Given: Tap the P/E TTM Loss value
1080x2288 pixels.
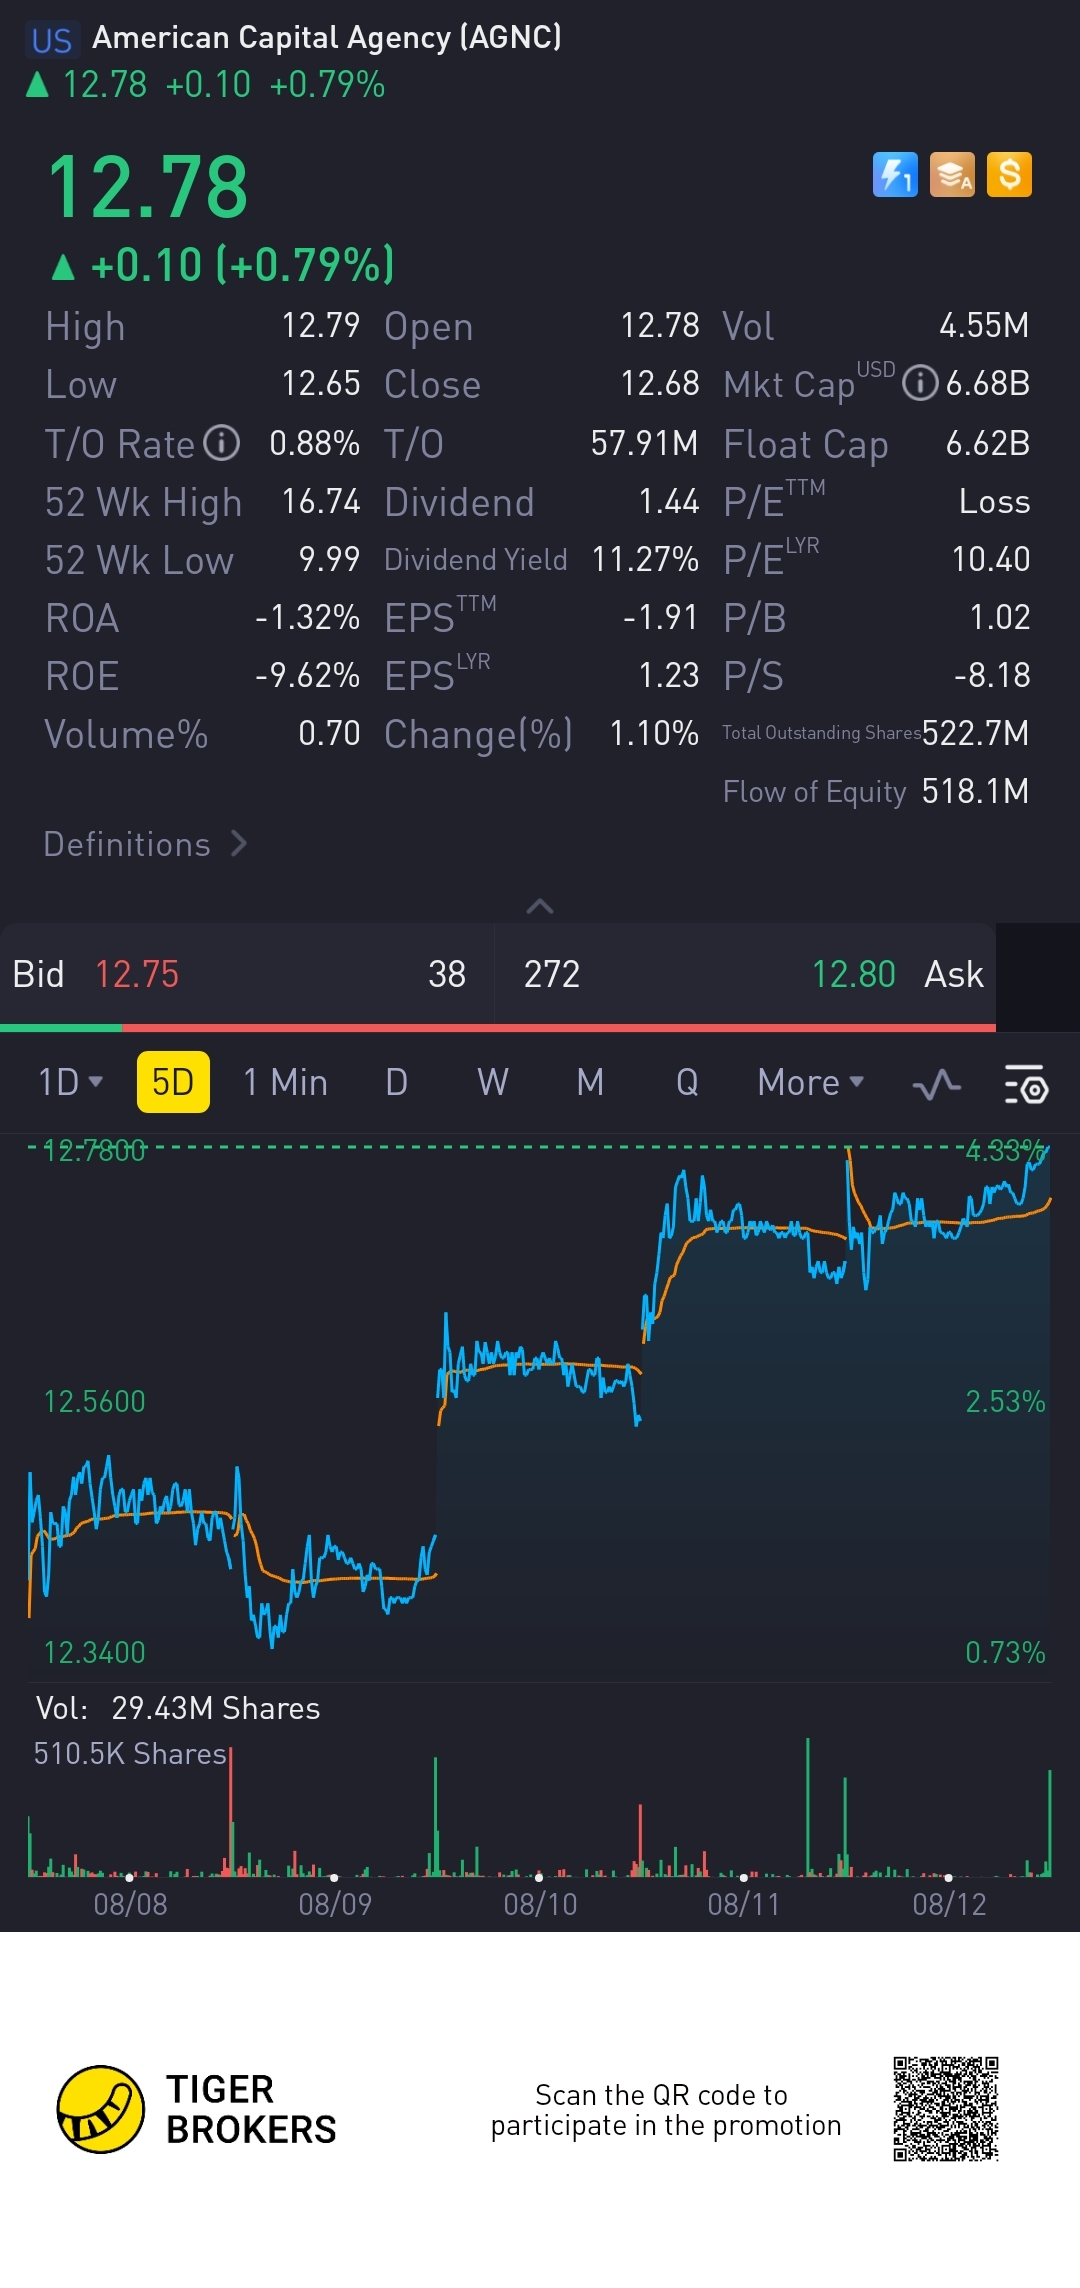Looking at the screenshot, I should (x=994, y=501).
